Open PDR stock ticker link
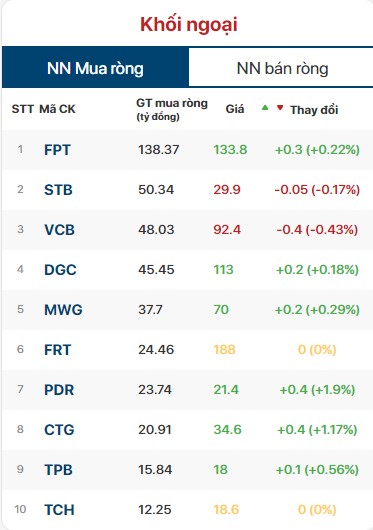The height and width of the screenshot is (530, 373). pos(59,390)
